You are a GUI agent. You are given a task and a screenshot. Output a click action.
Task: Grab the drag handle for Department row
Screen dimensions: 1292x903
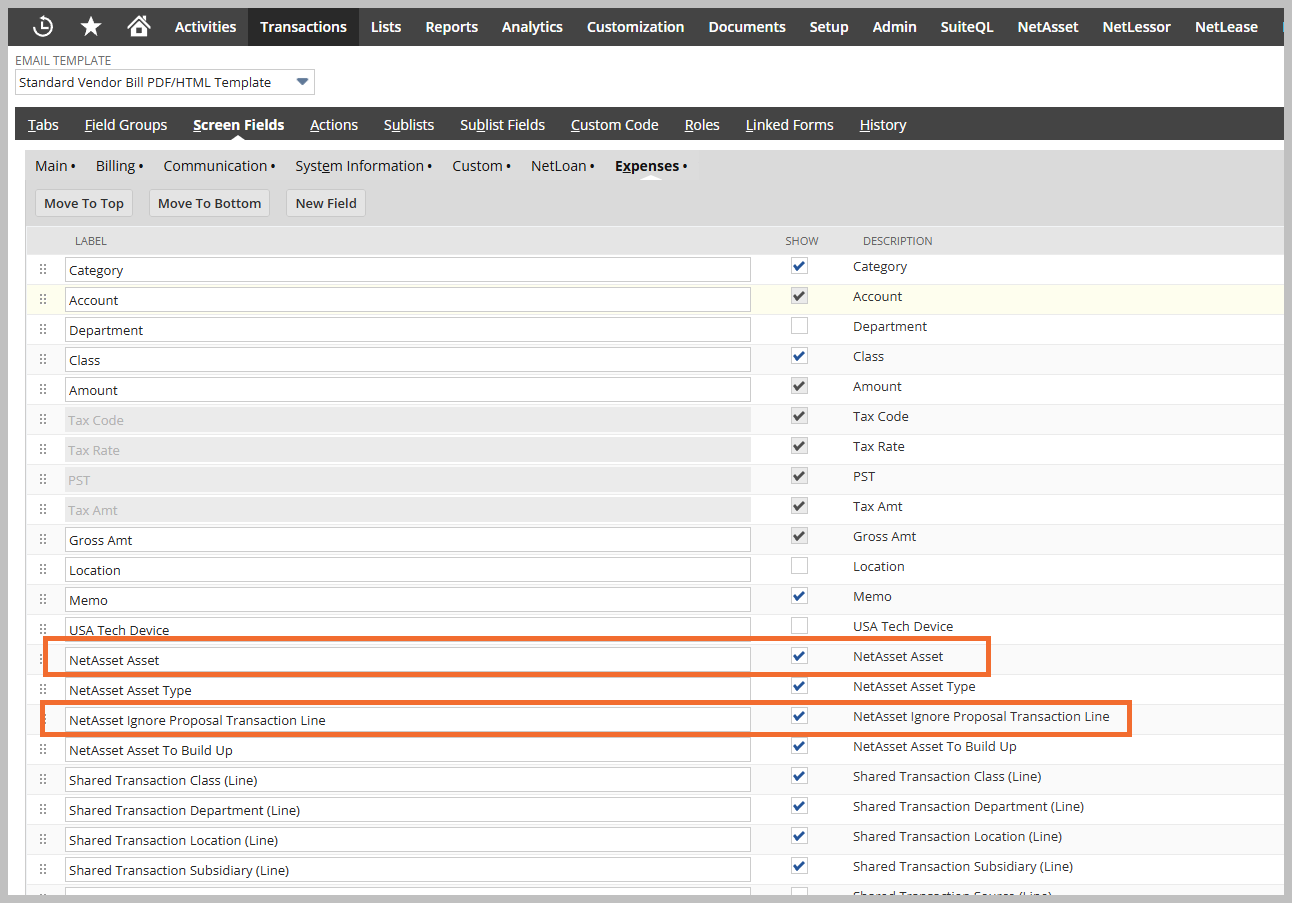tap(43, 330)
